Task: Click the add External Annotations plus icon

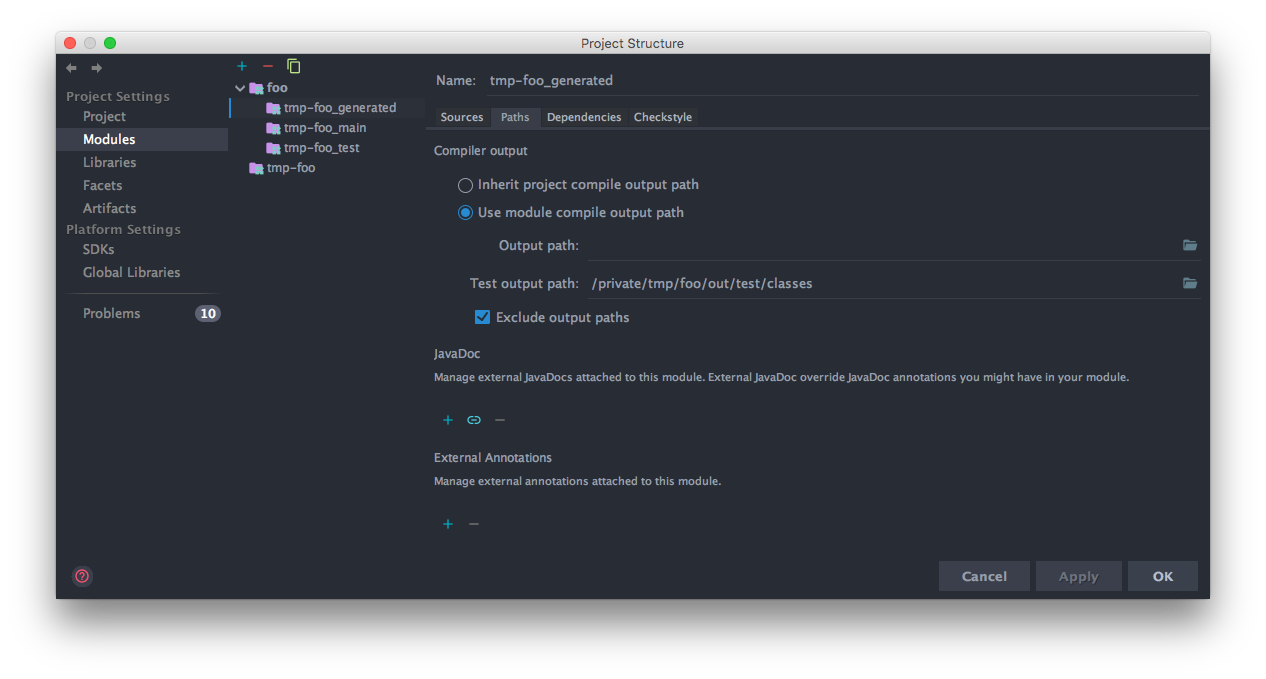Action: [447, 523]
